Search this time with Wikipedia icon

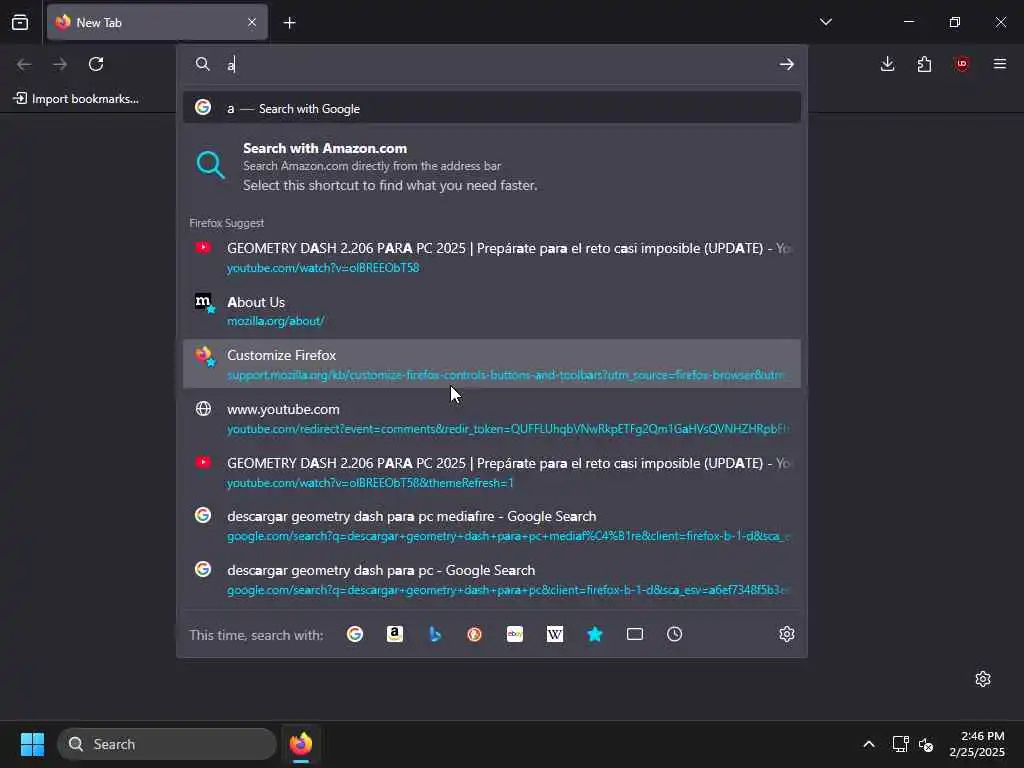click(x=554, y=634)
